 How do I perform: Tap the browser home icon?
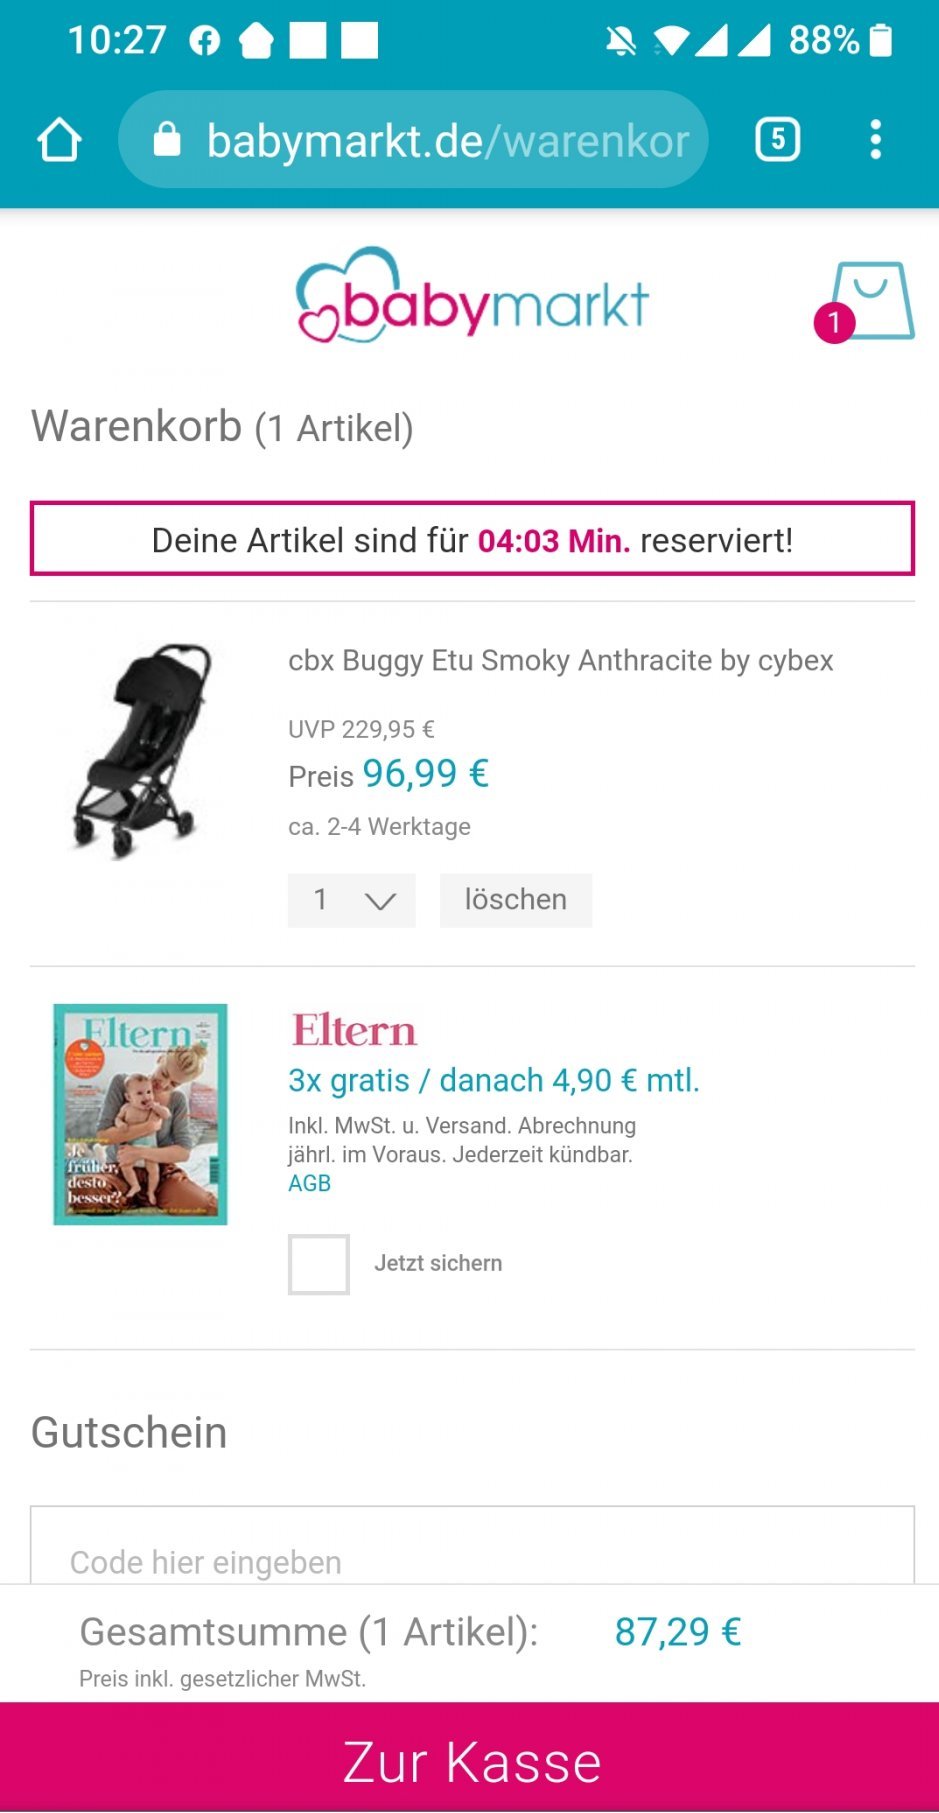[x=59, y=140]
